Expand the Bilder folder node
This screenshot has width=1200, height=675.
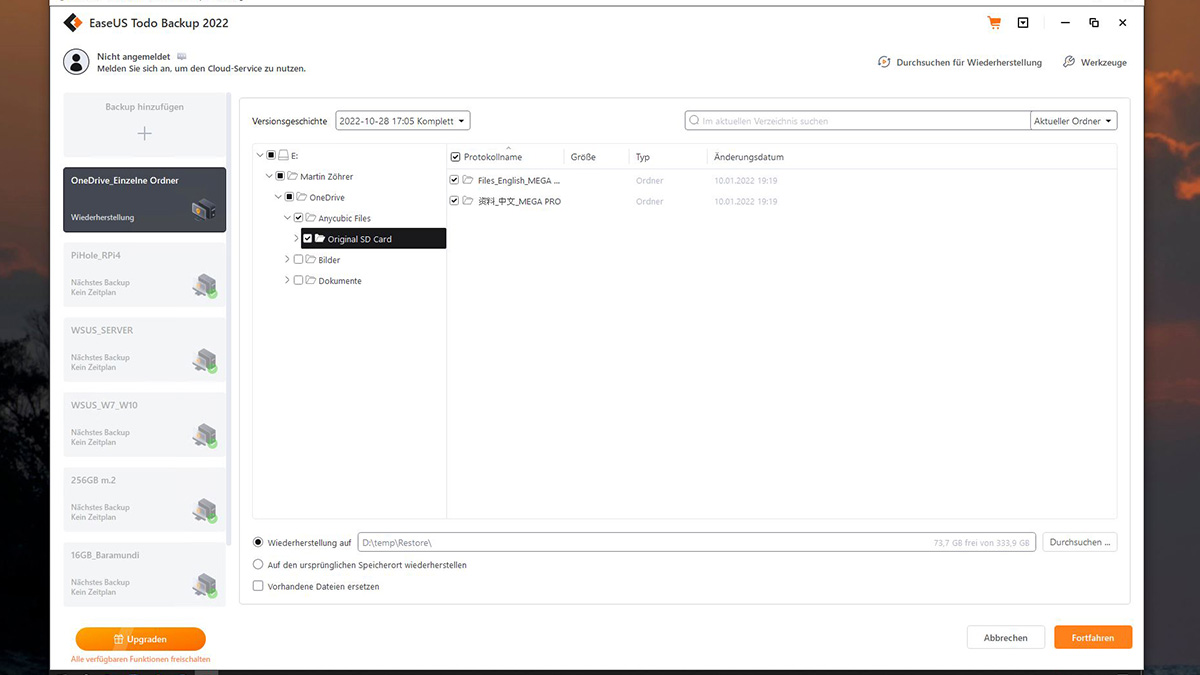coord(287,260)
